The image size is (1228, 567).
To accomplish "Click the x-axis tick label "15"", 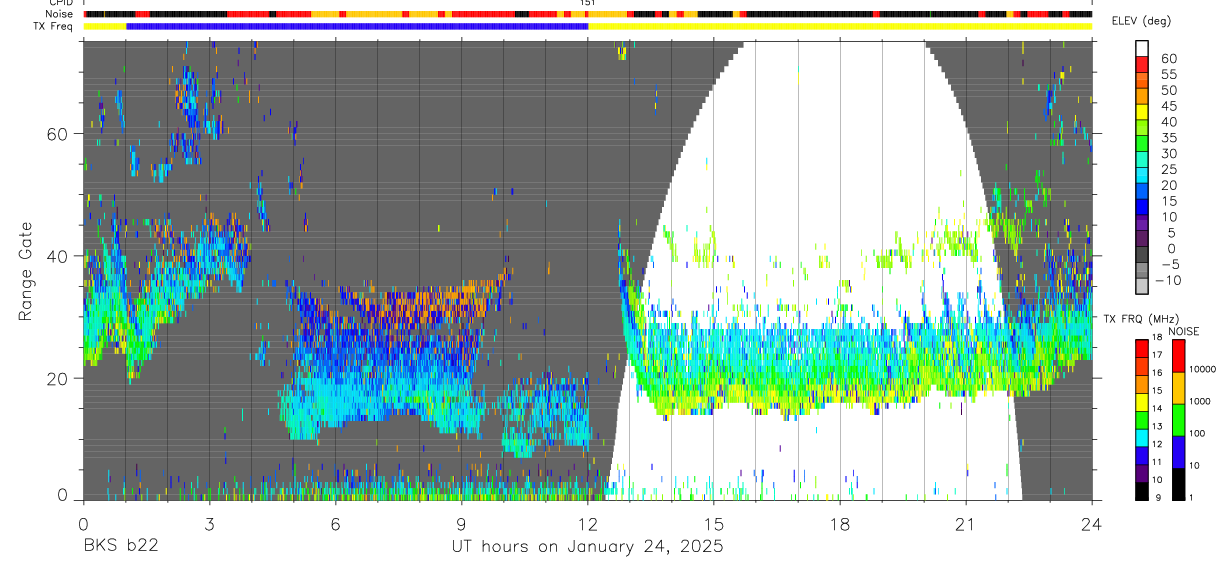I will pyautogui.click(x=713, y=523).
